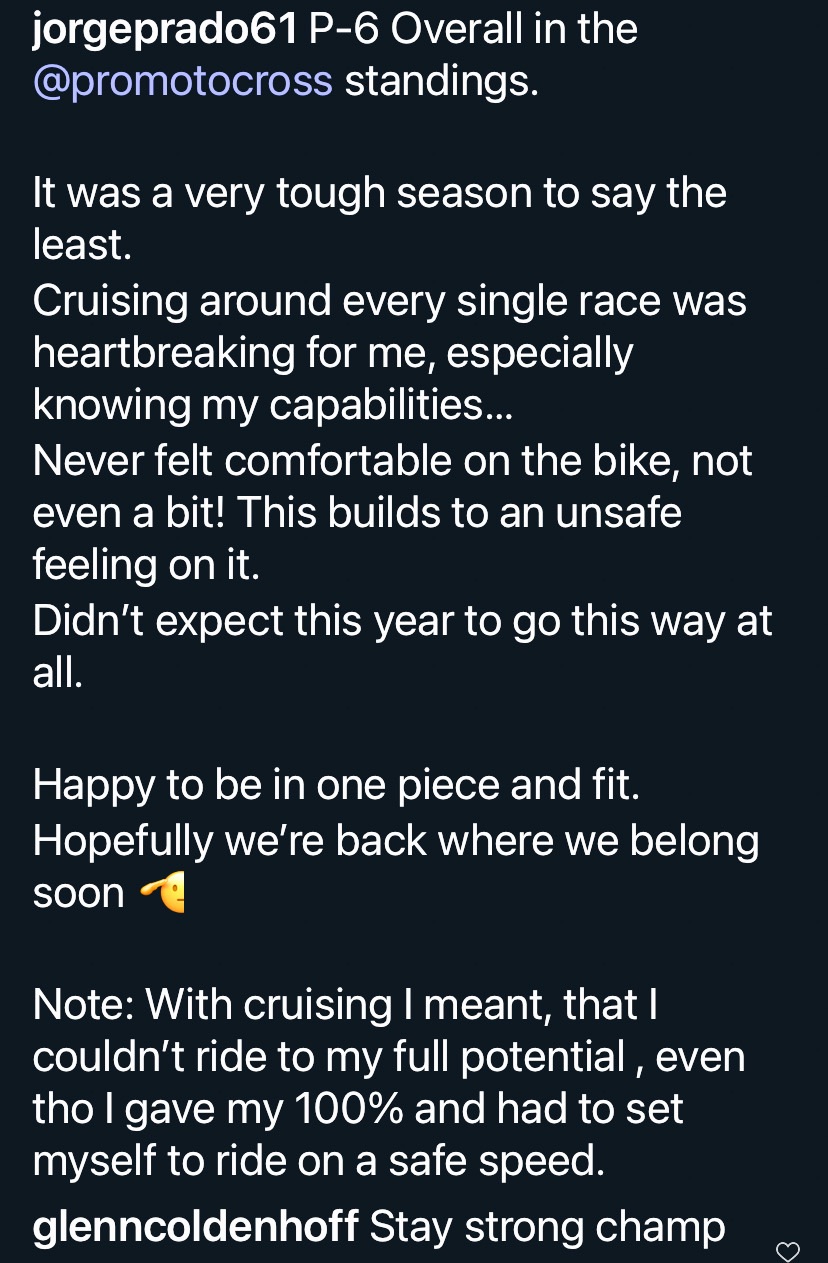Tap the saluting face emoji after 'soon'
The image size is (828, 1263).
pos(161,893)
